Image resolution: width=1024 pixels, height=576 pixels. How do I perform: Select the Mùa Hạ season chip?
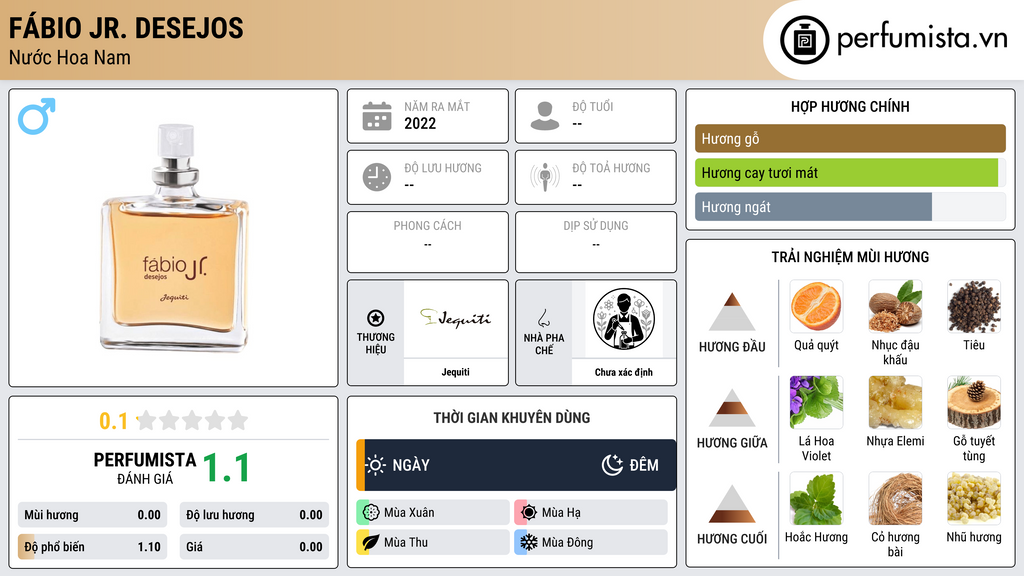(591, 513)
